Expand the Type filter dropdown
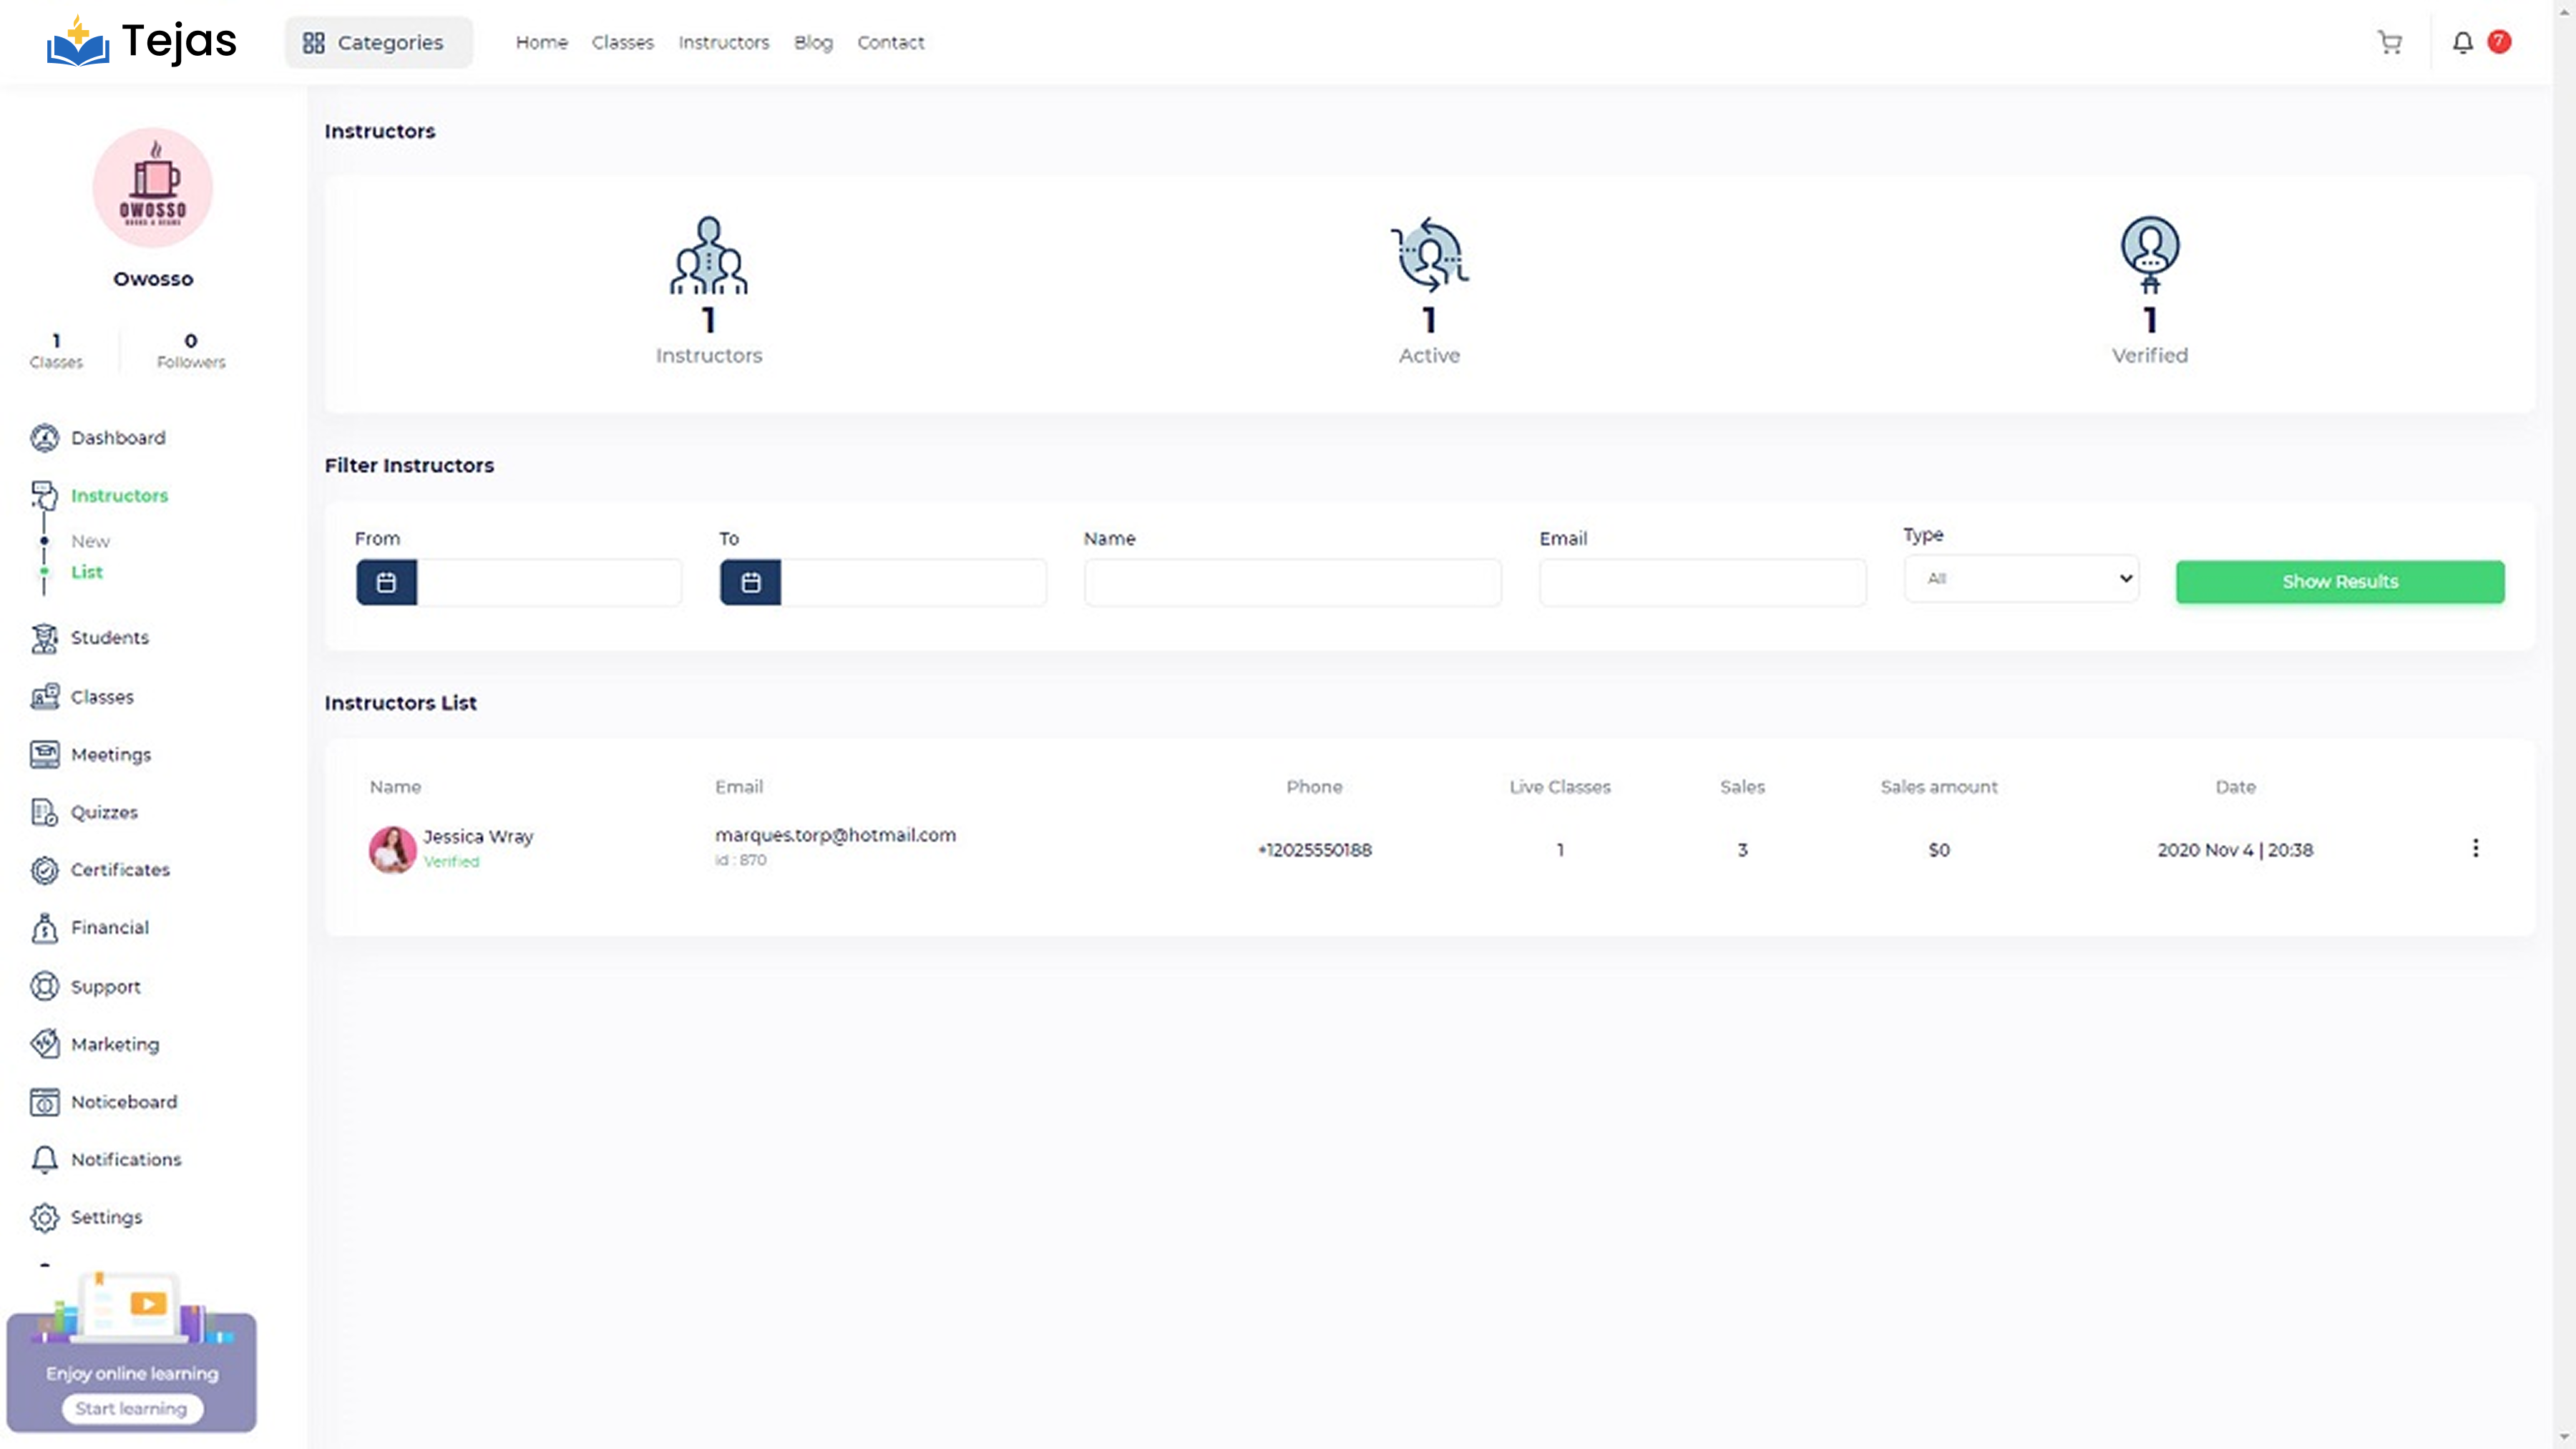2576x1449 pixels. tap(2021, 578)
